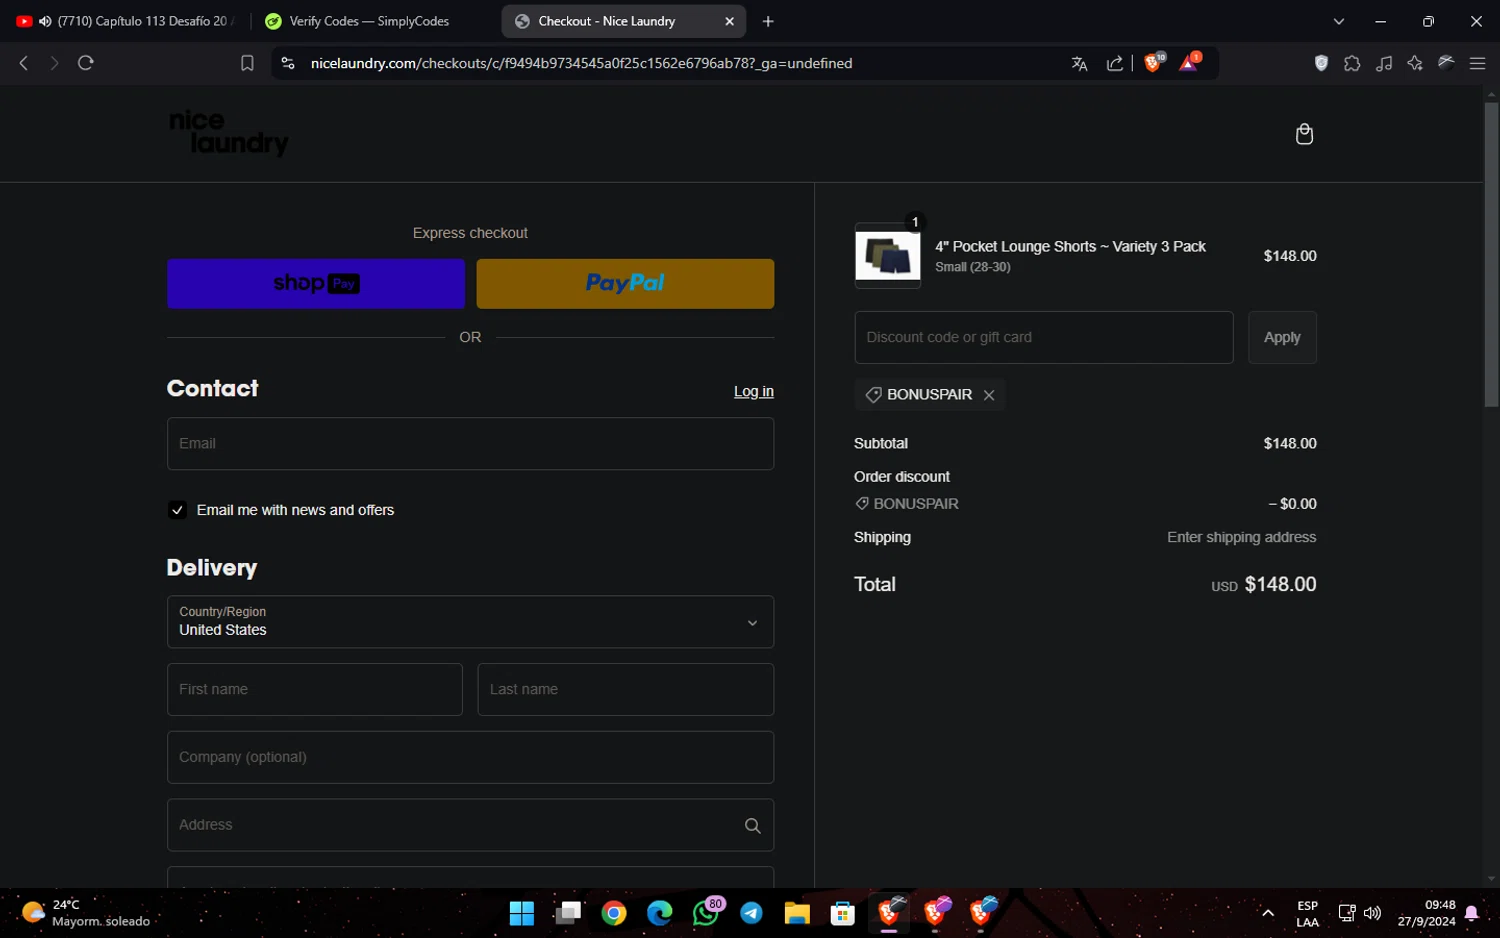Open the volume speaker tray icon
Viewport: 1500px width, 938px height.
coord(1372,913)
